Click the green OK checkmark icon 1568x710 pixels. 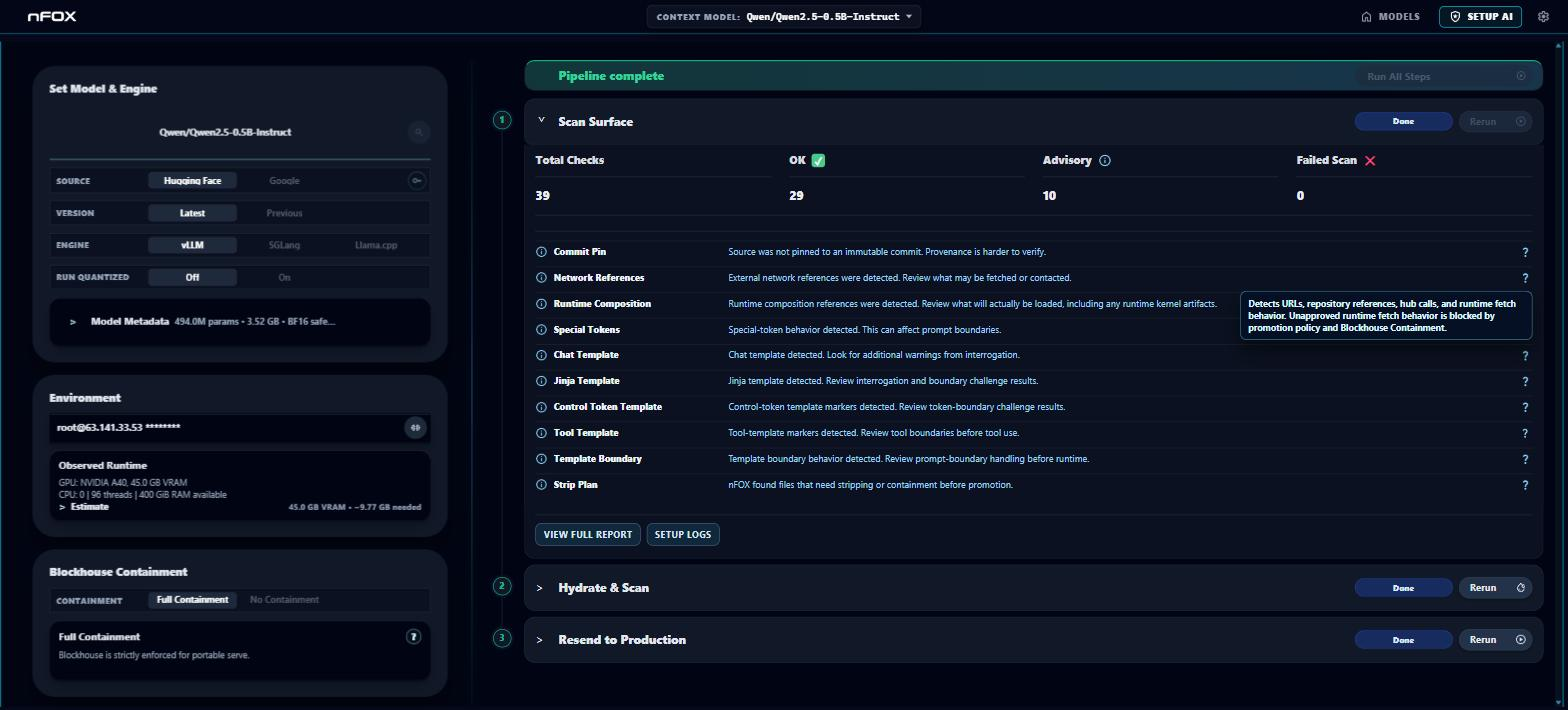point(818,161)
